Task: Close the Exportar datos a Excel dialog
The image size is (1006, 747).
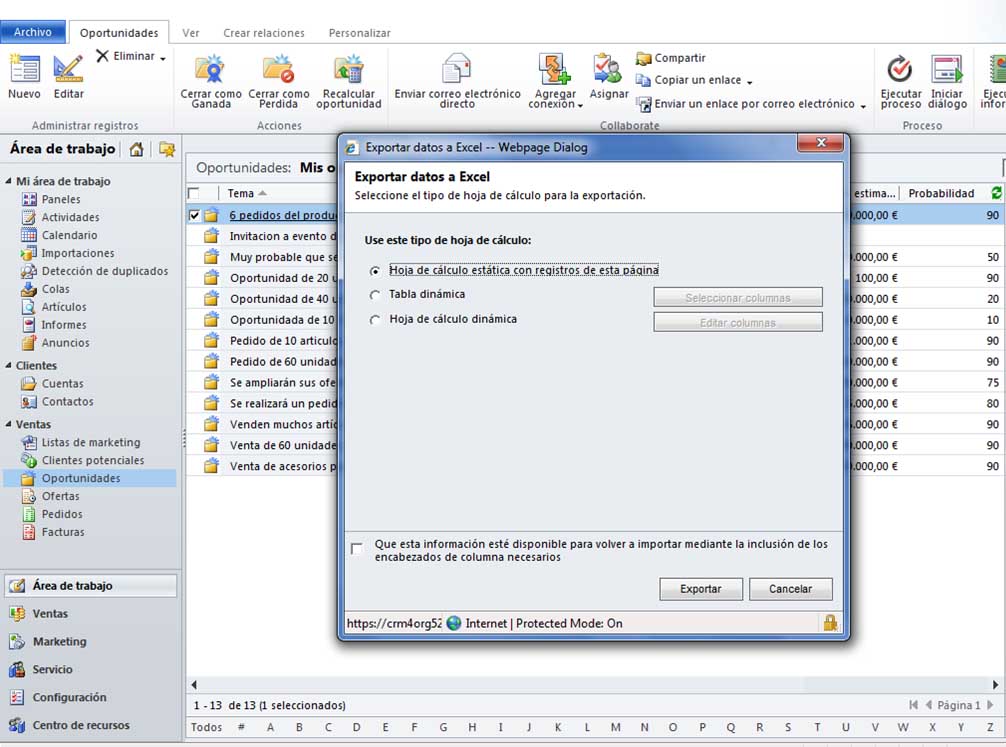Action: (821, 142)
